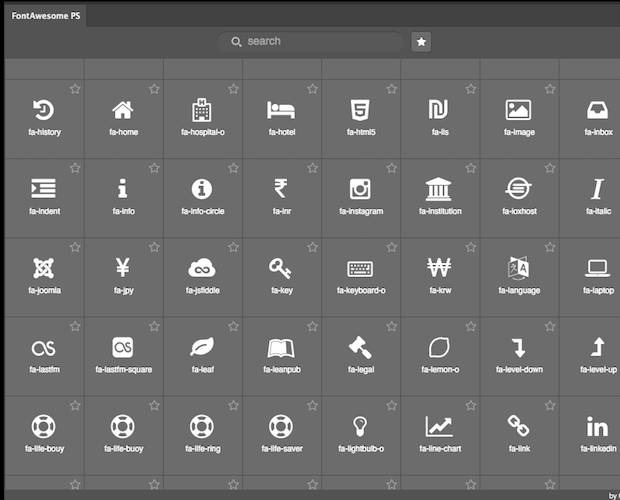
Task: Select the fa-jsfiddle cloud icon
Action: pos(202,268)
